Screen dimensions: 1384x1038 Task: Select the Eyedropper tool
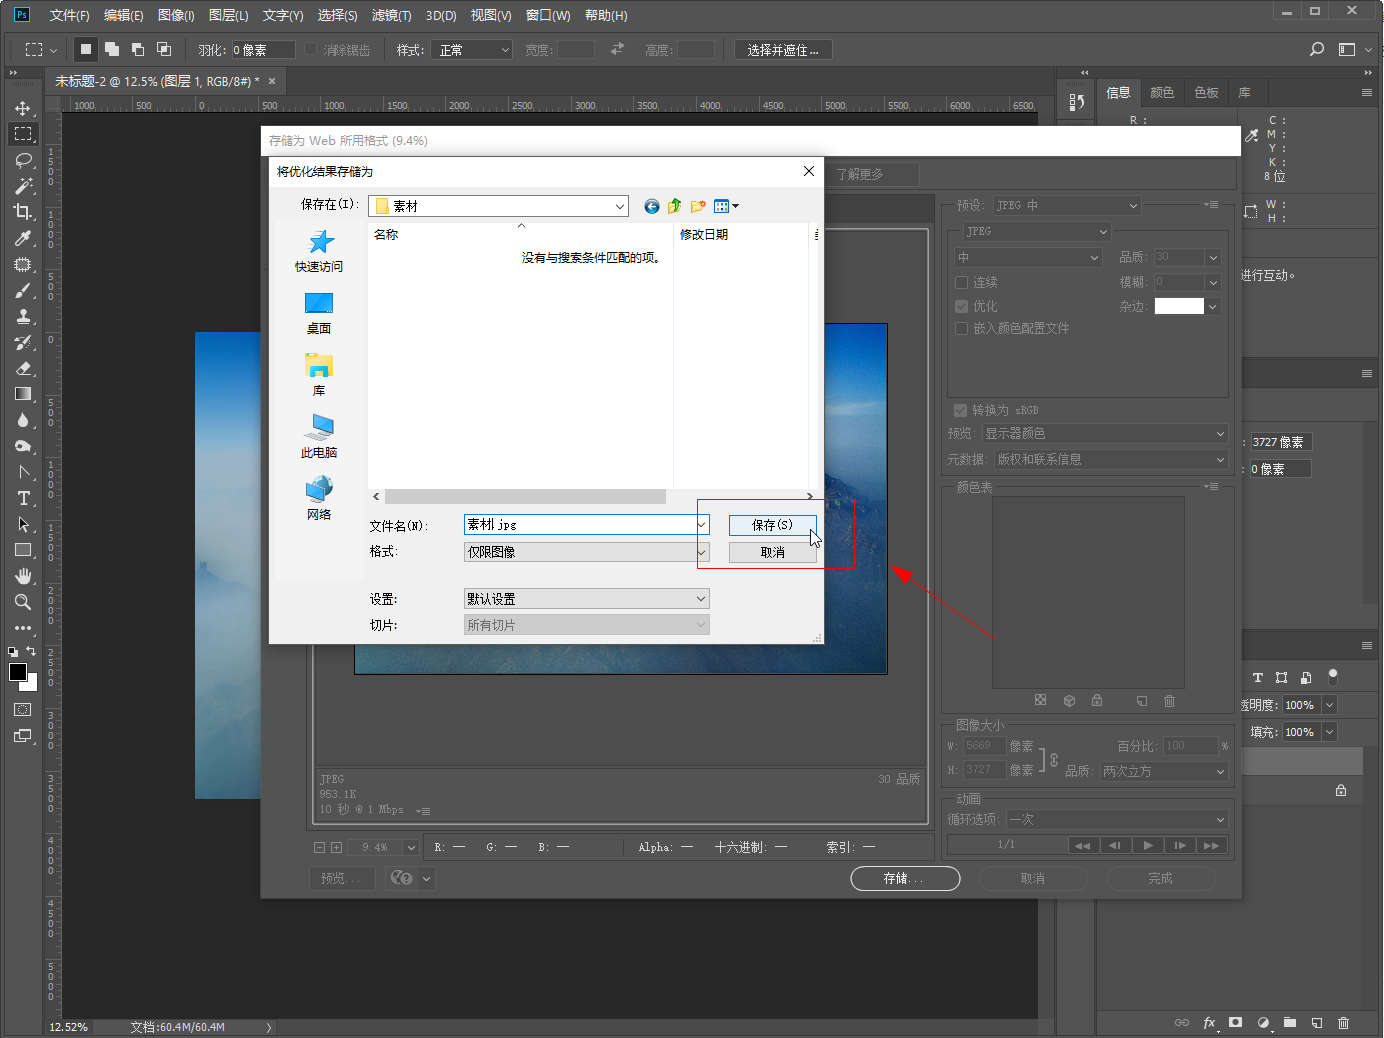click(x=23, y=238)
